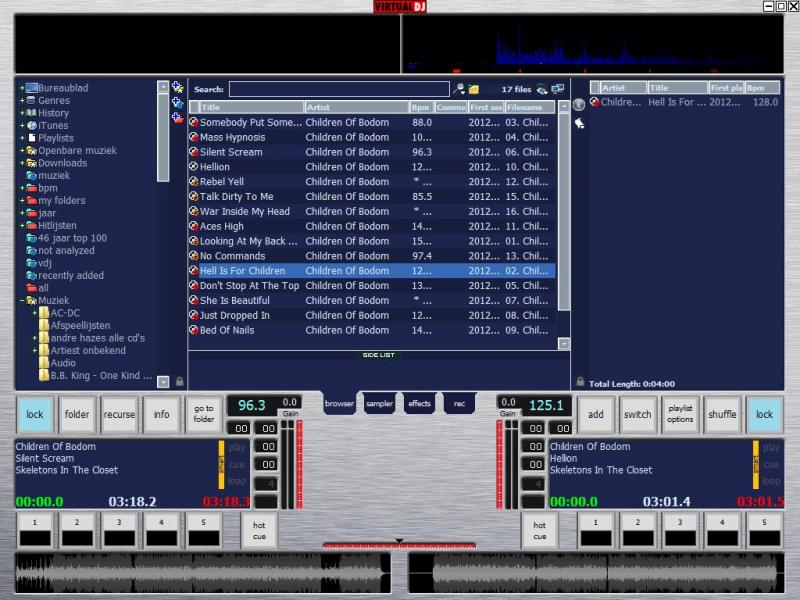Click the red all folder icon

tap(32, 288)
